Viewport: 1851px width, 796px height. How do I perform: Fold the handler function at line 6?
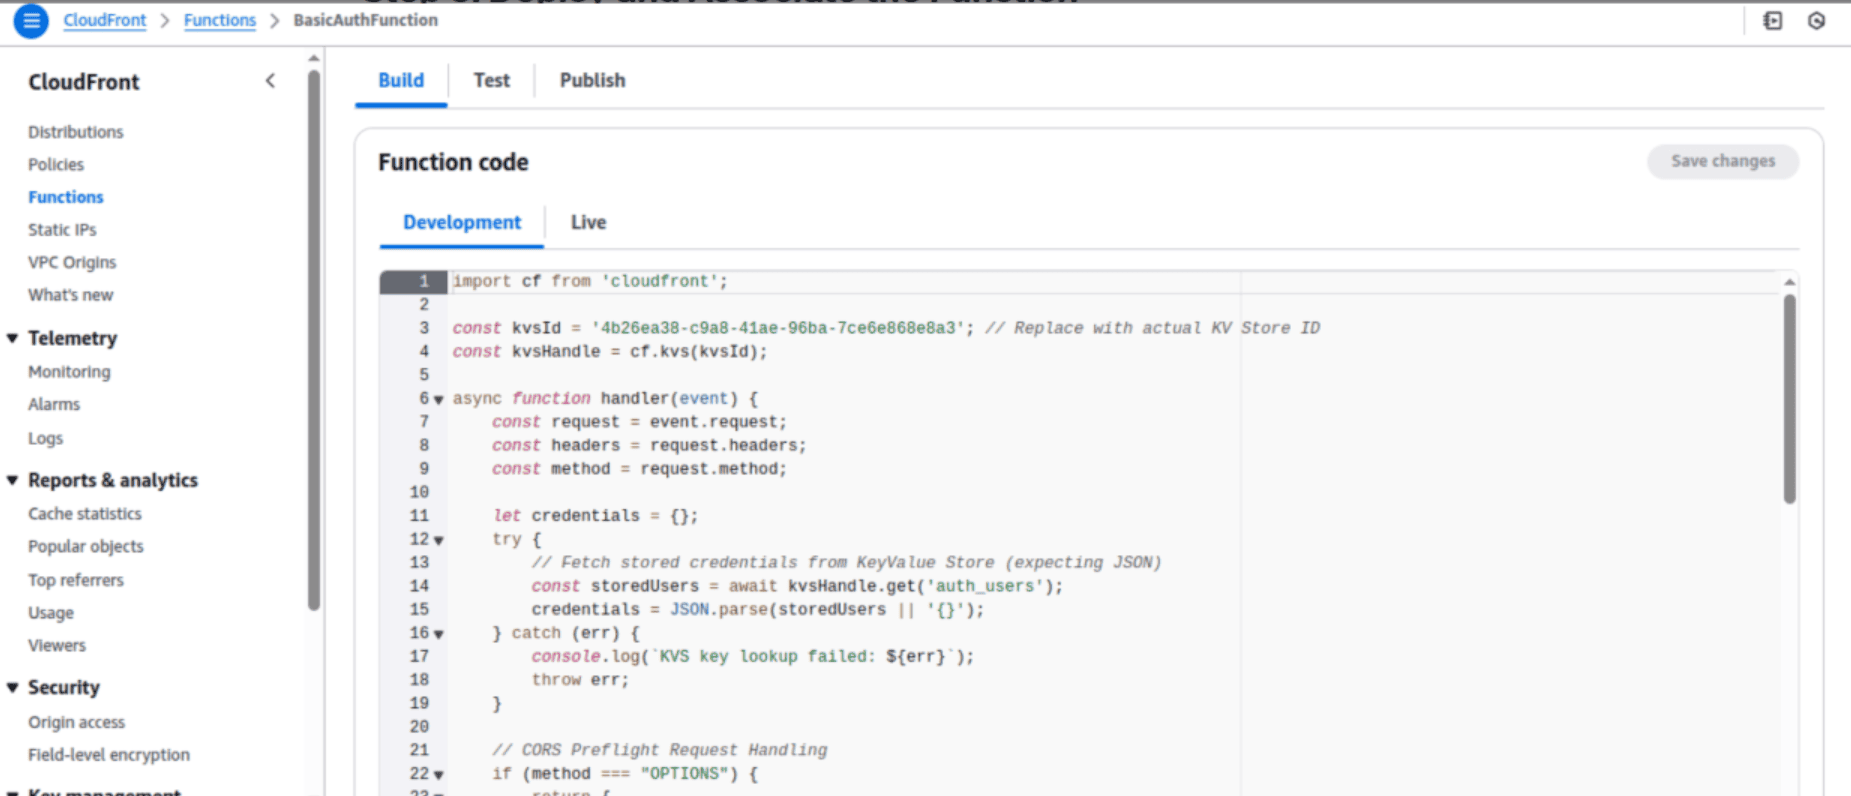click(439, 399)
